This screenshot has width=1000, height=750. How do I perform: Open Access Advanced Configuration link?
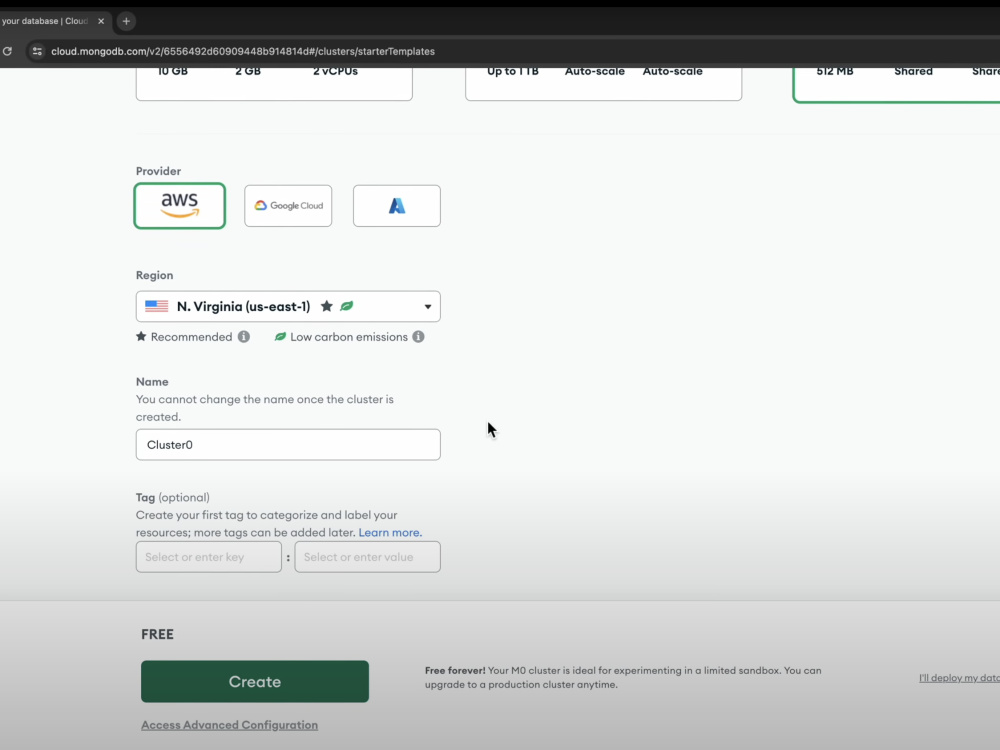[230, 725]
